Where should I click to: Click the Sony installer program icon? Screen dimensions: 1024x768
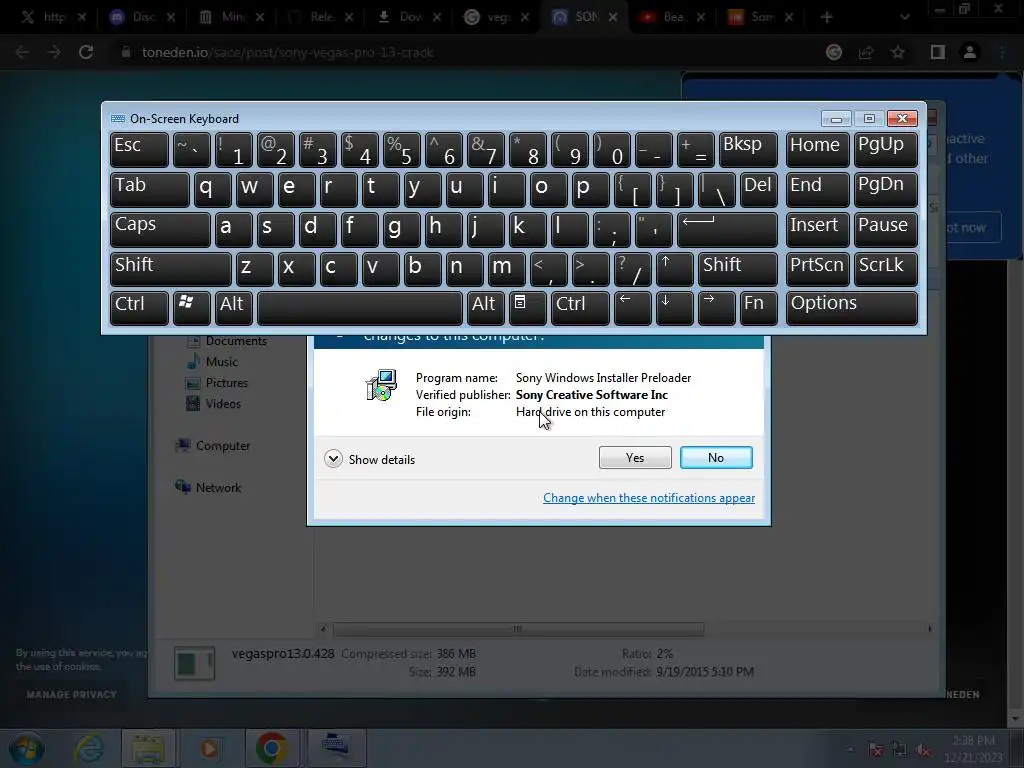(x=381, y=385)
